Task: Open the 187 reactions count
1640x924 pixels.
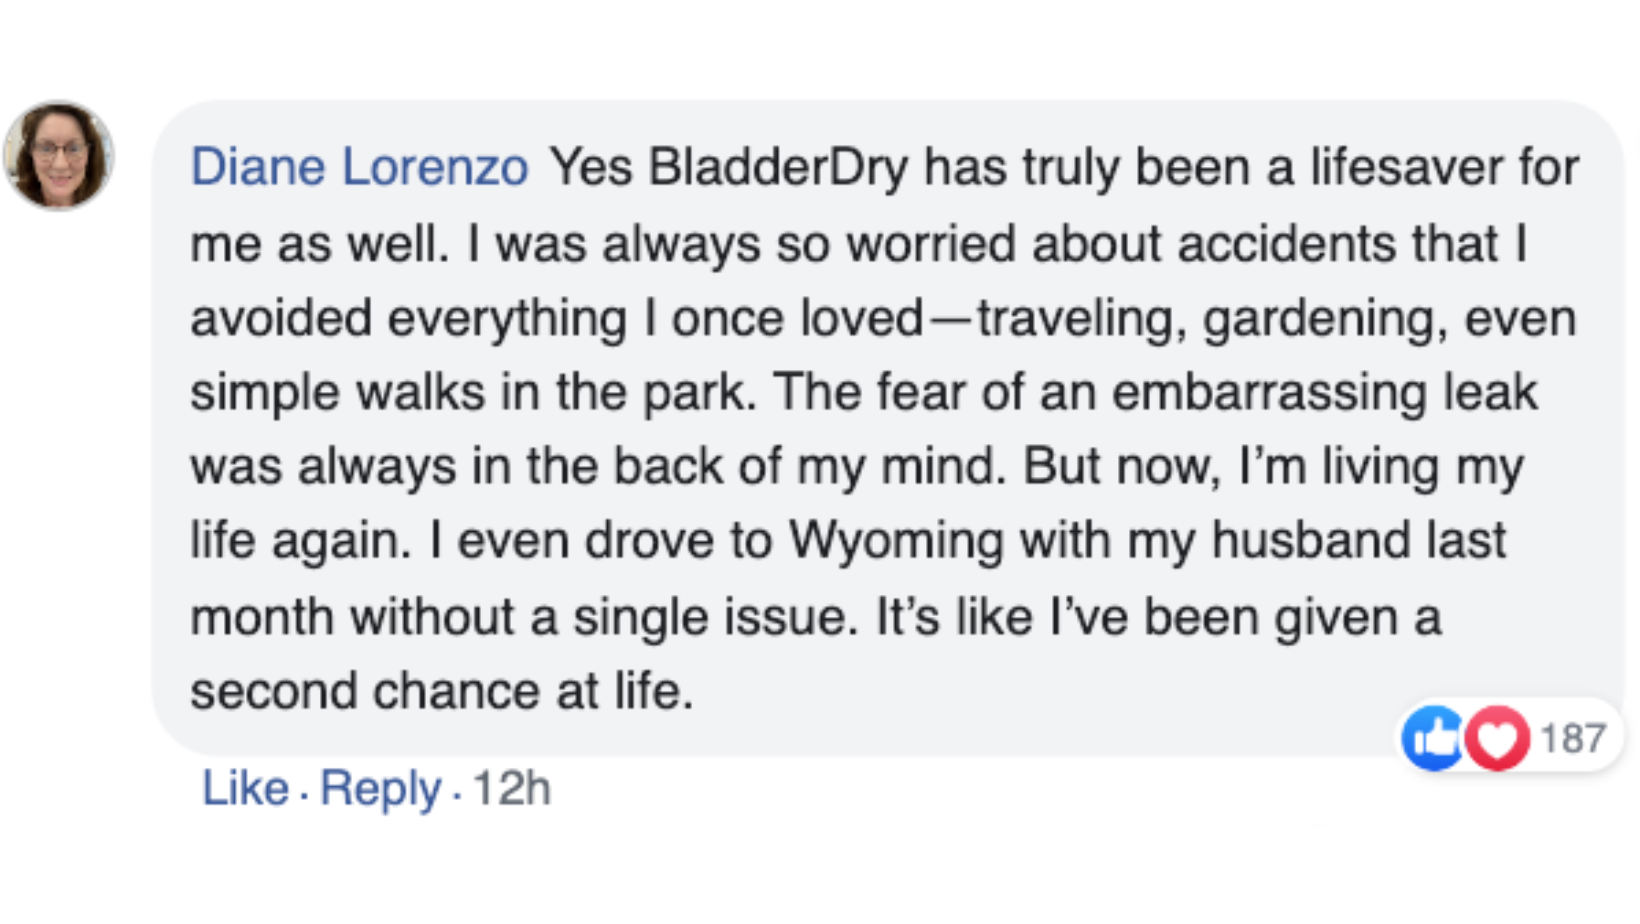Action: pyautogui.click(x=1573, y=738)
